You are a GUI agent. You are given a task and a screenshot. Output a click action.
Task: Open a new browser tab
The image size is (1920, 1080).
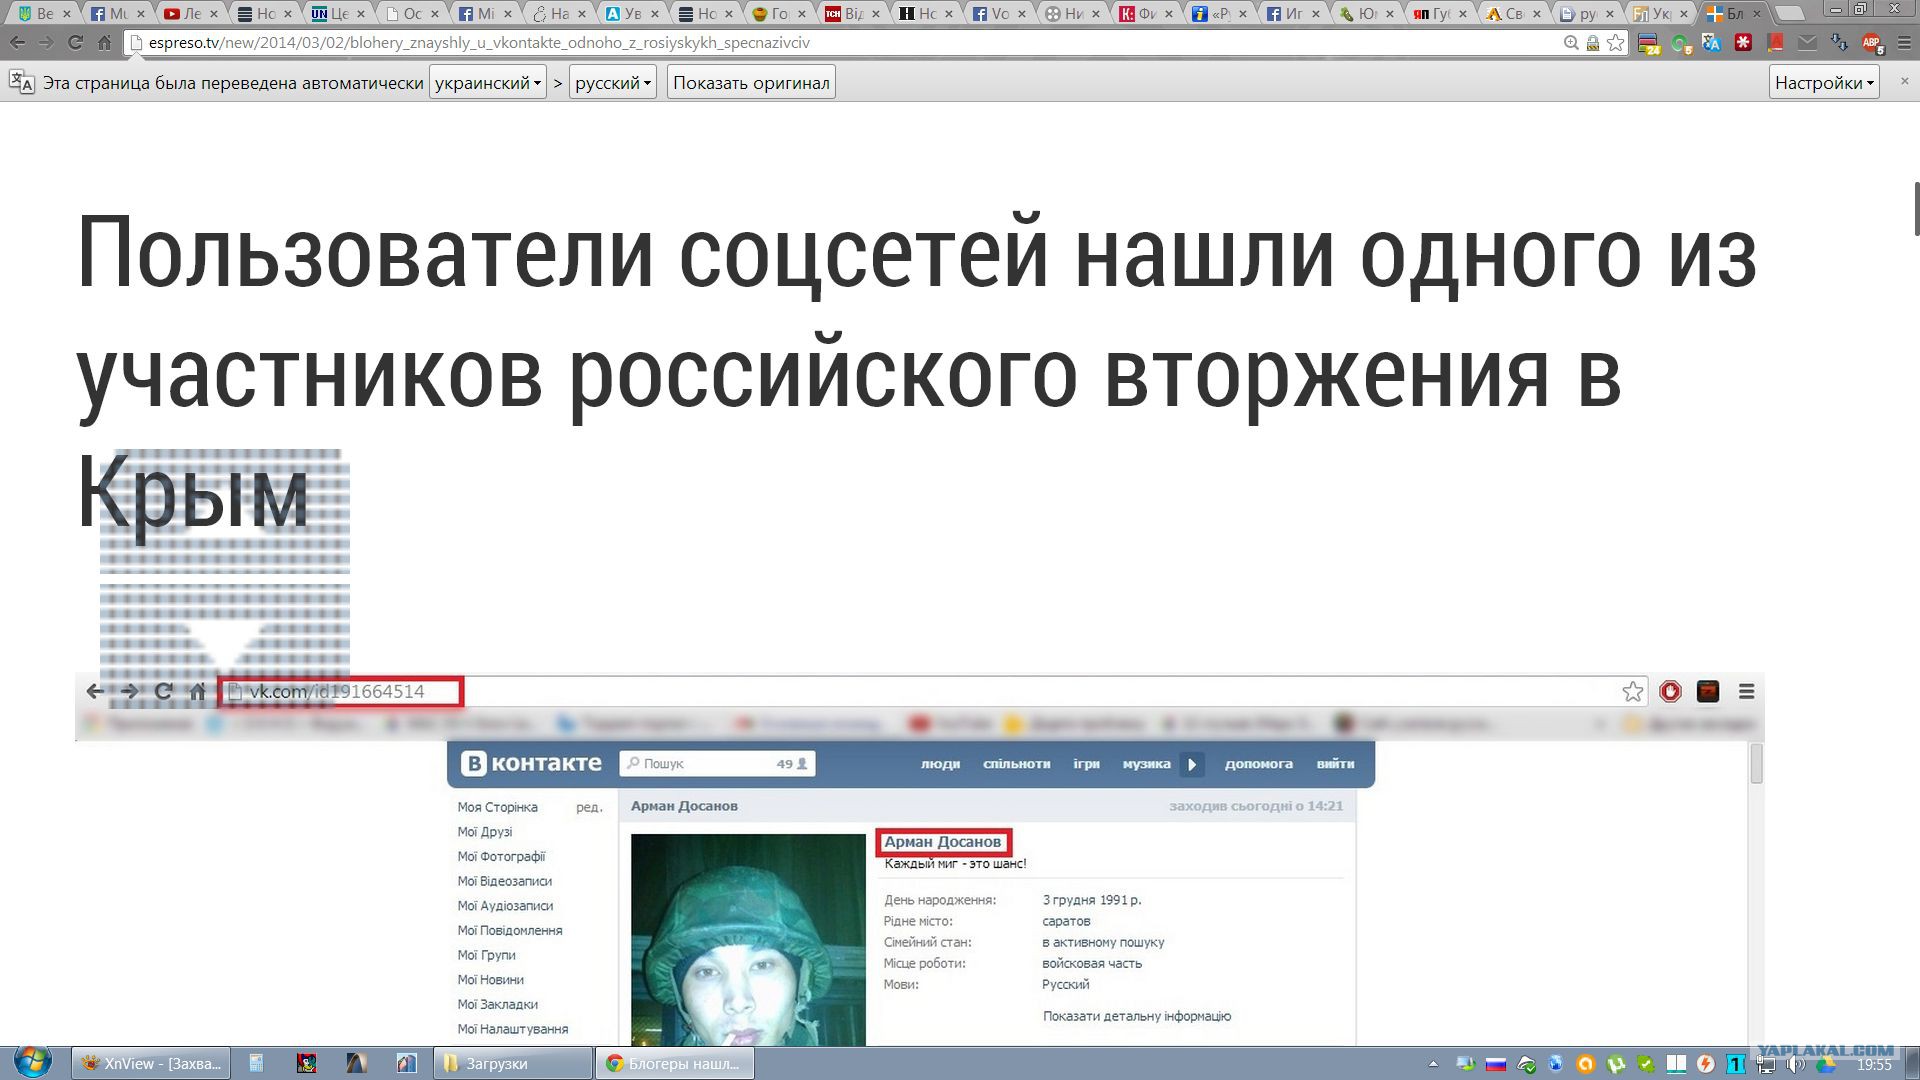[x=1791, y=13]
